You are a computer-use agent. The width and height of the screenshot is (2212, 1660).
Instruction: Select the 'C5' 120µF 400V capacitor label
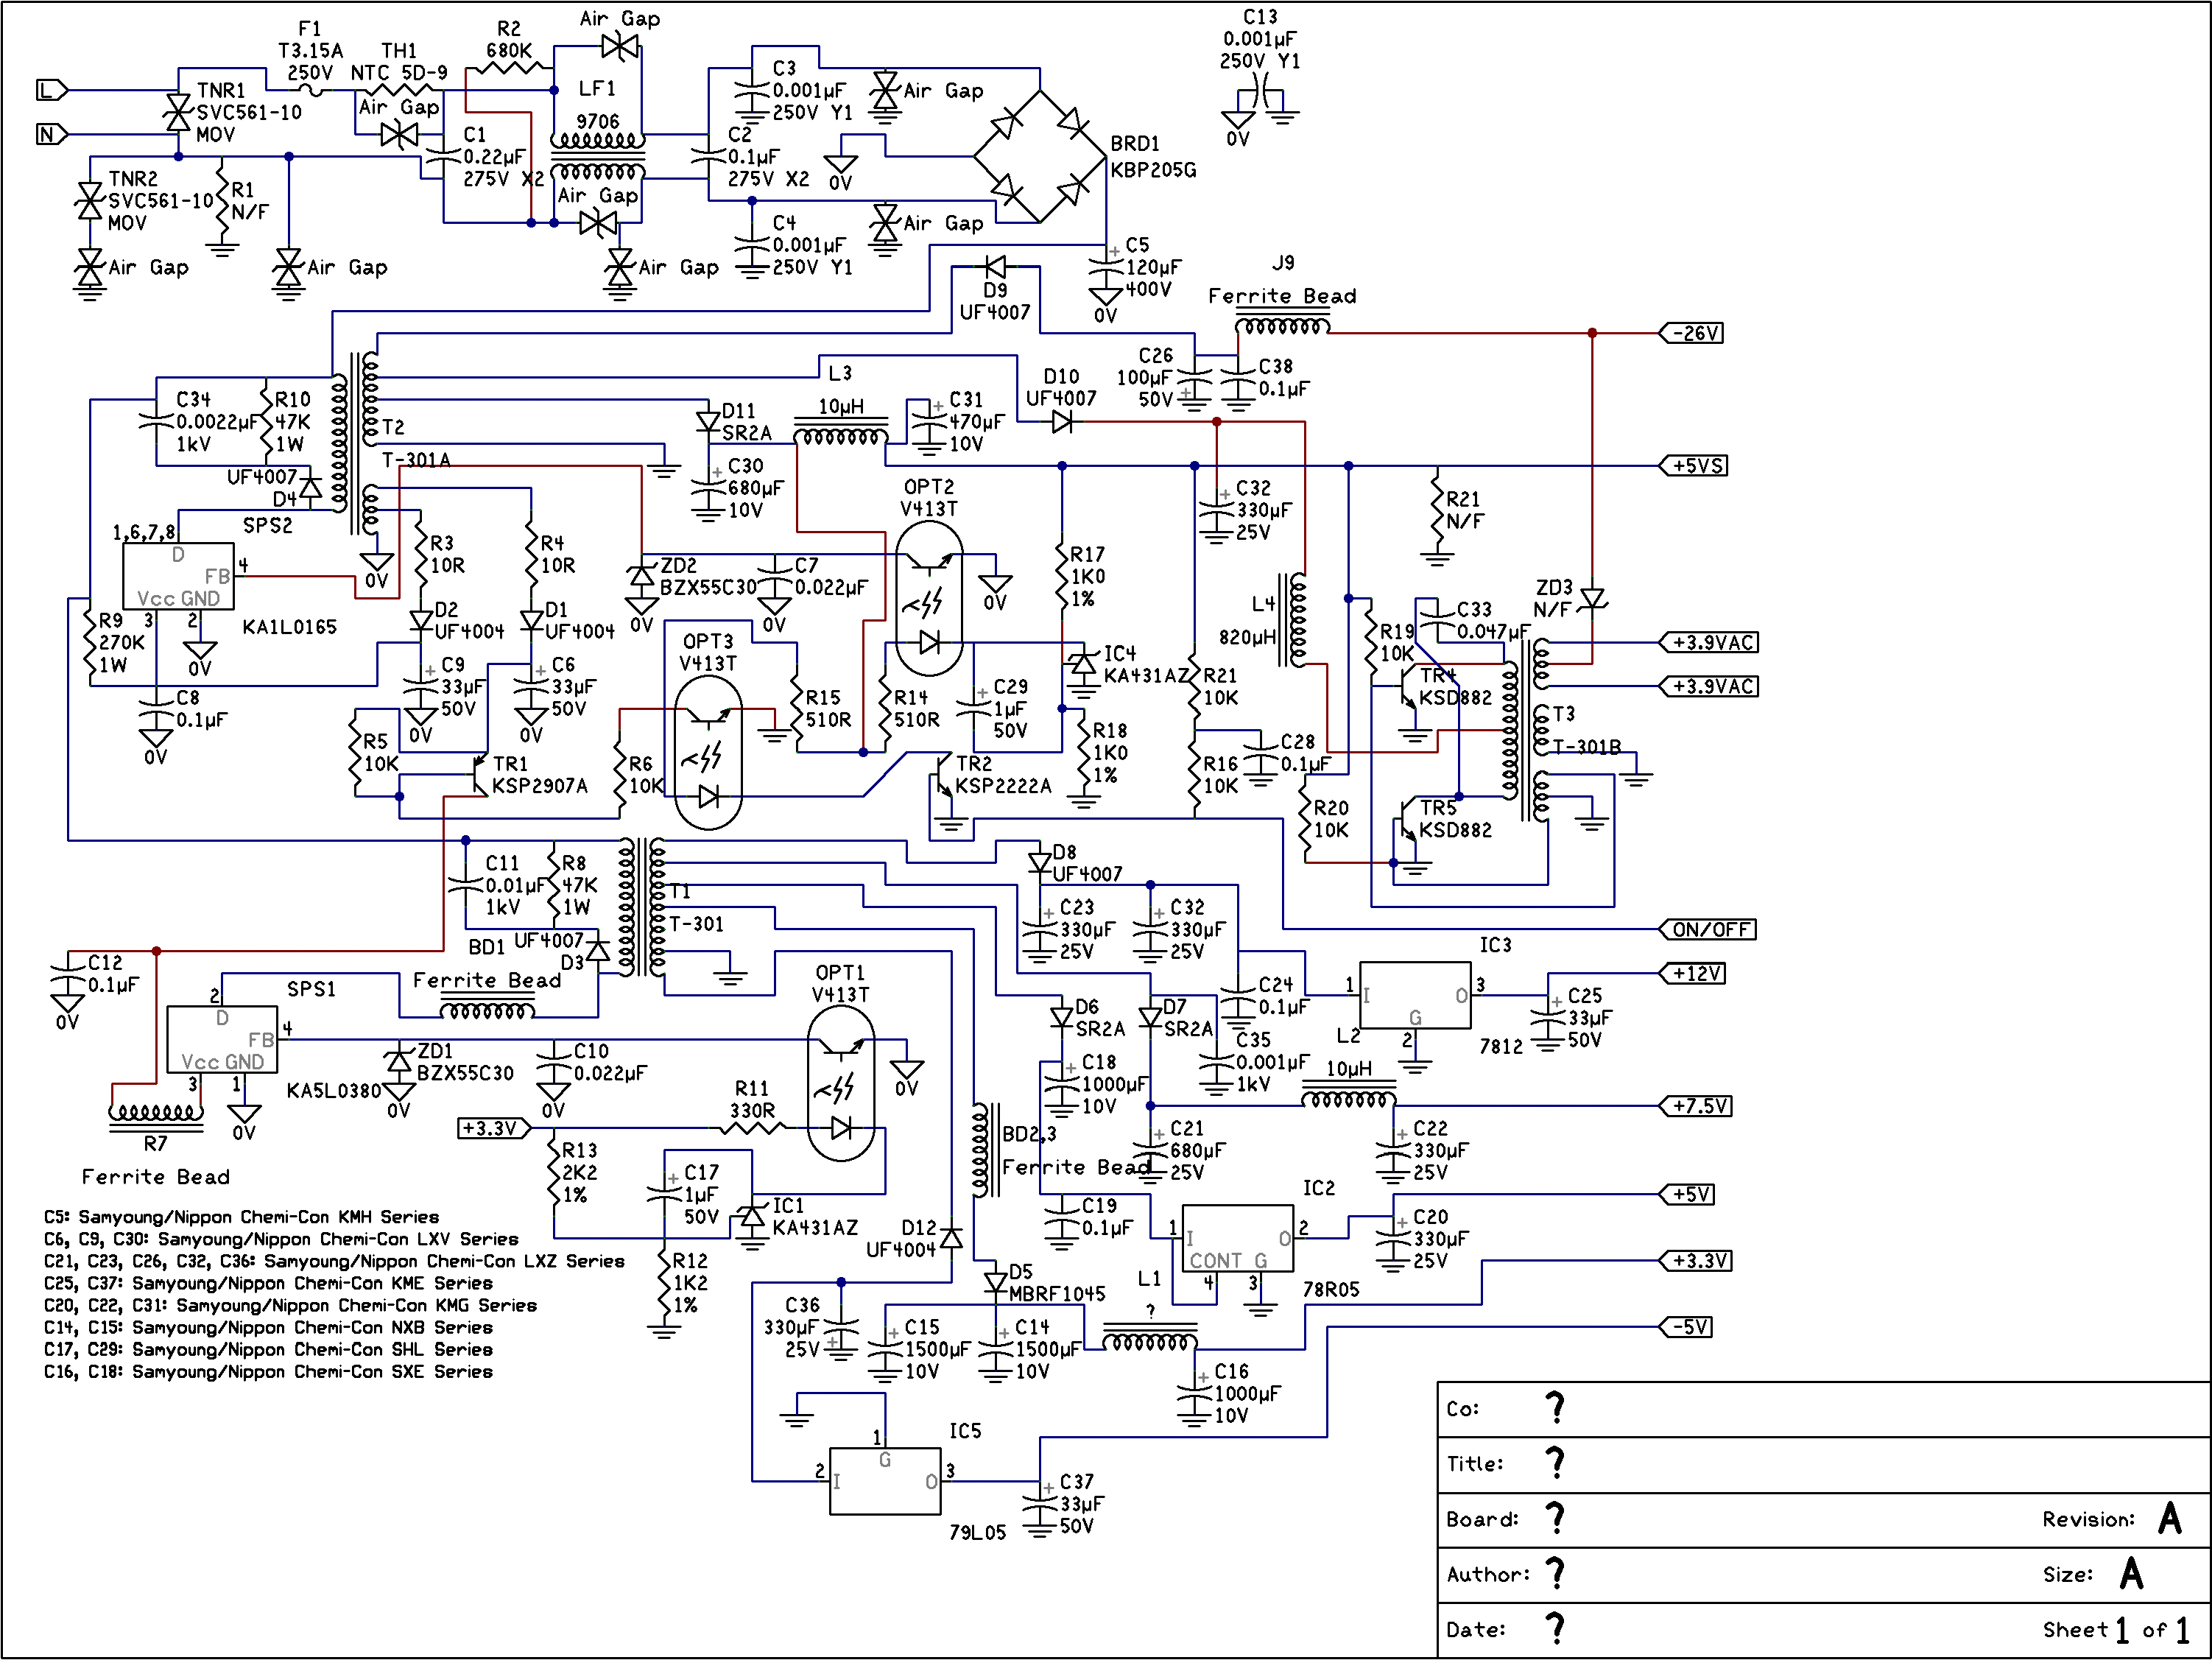click(x=1138, y=245)
